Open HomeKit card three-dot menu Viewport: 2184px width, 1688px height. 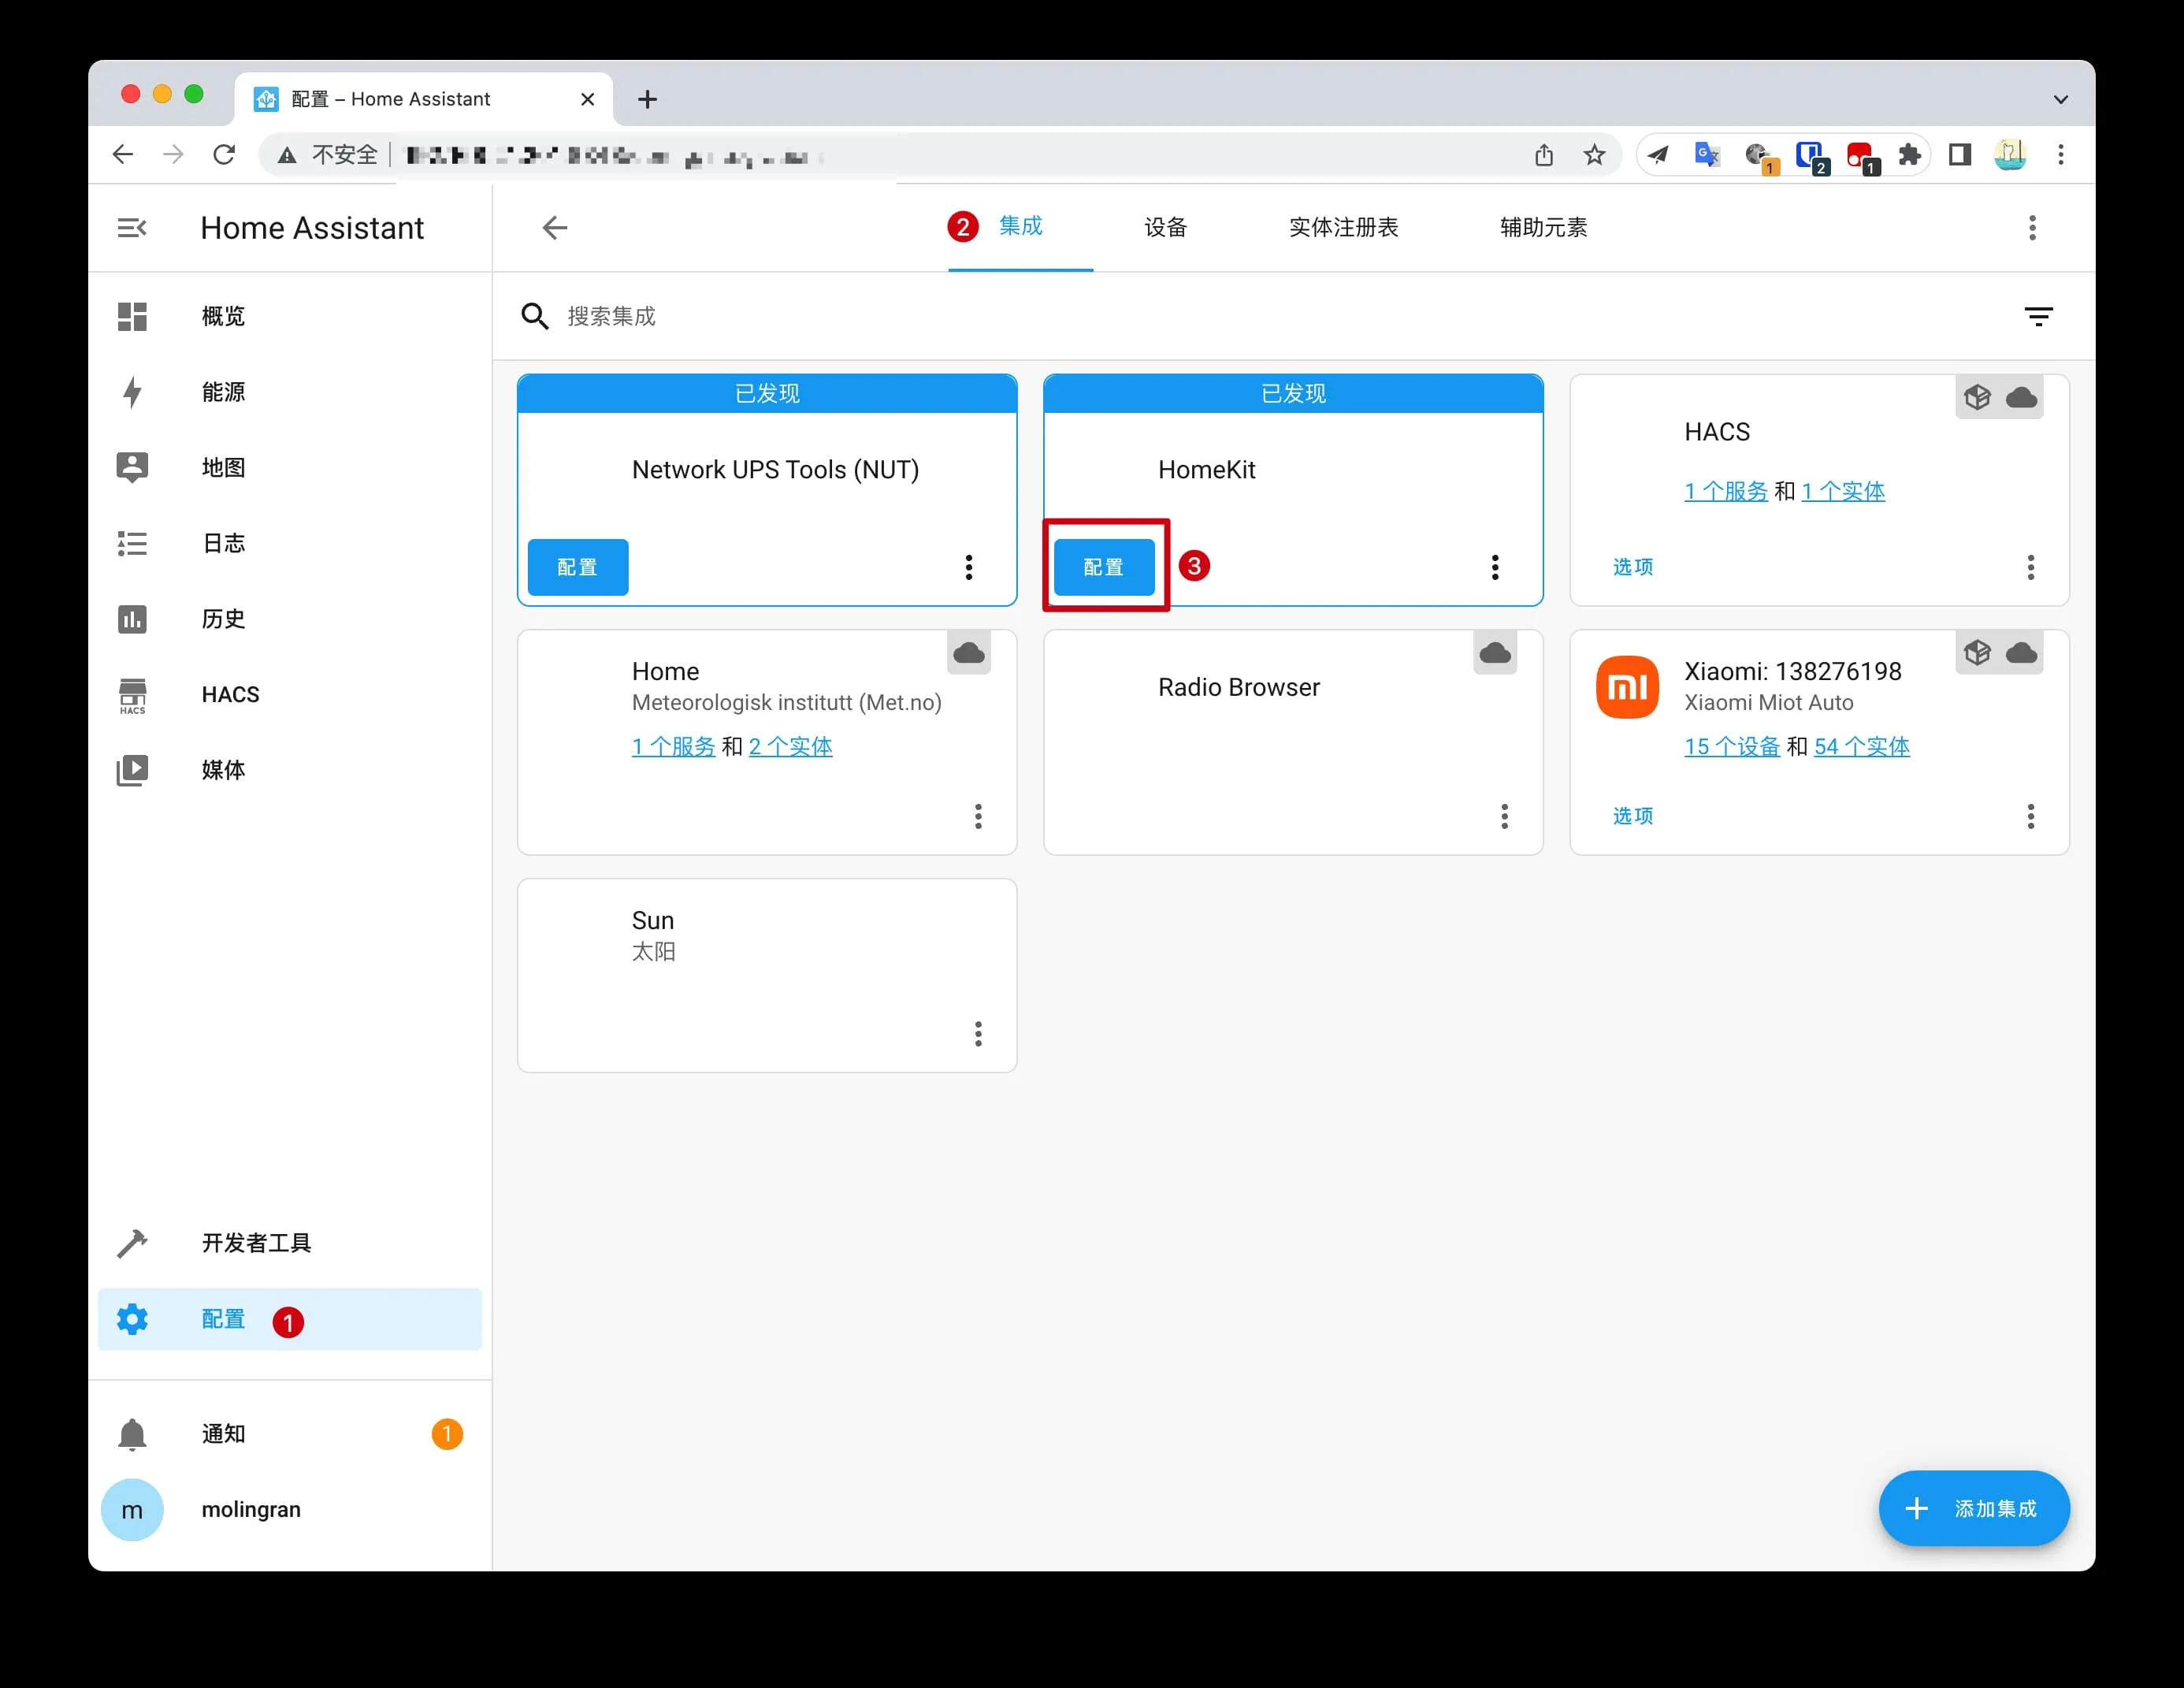pyautogui.click(x=1494, y=567)
